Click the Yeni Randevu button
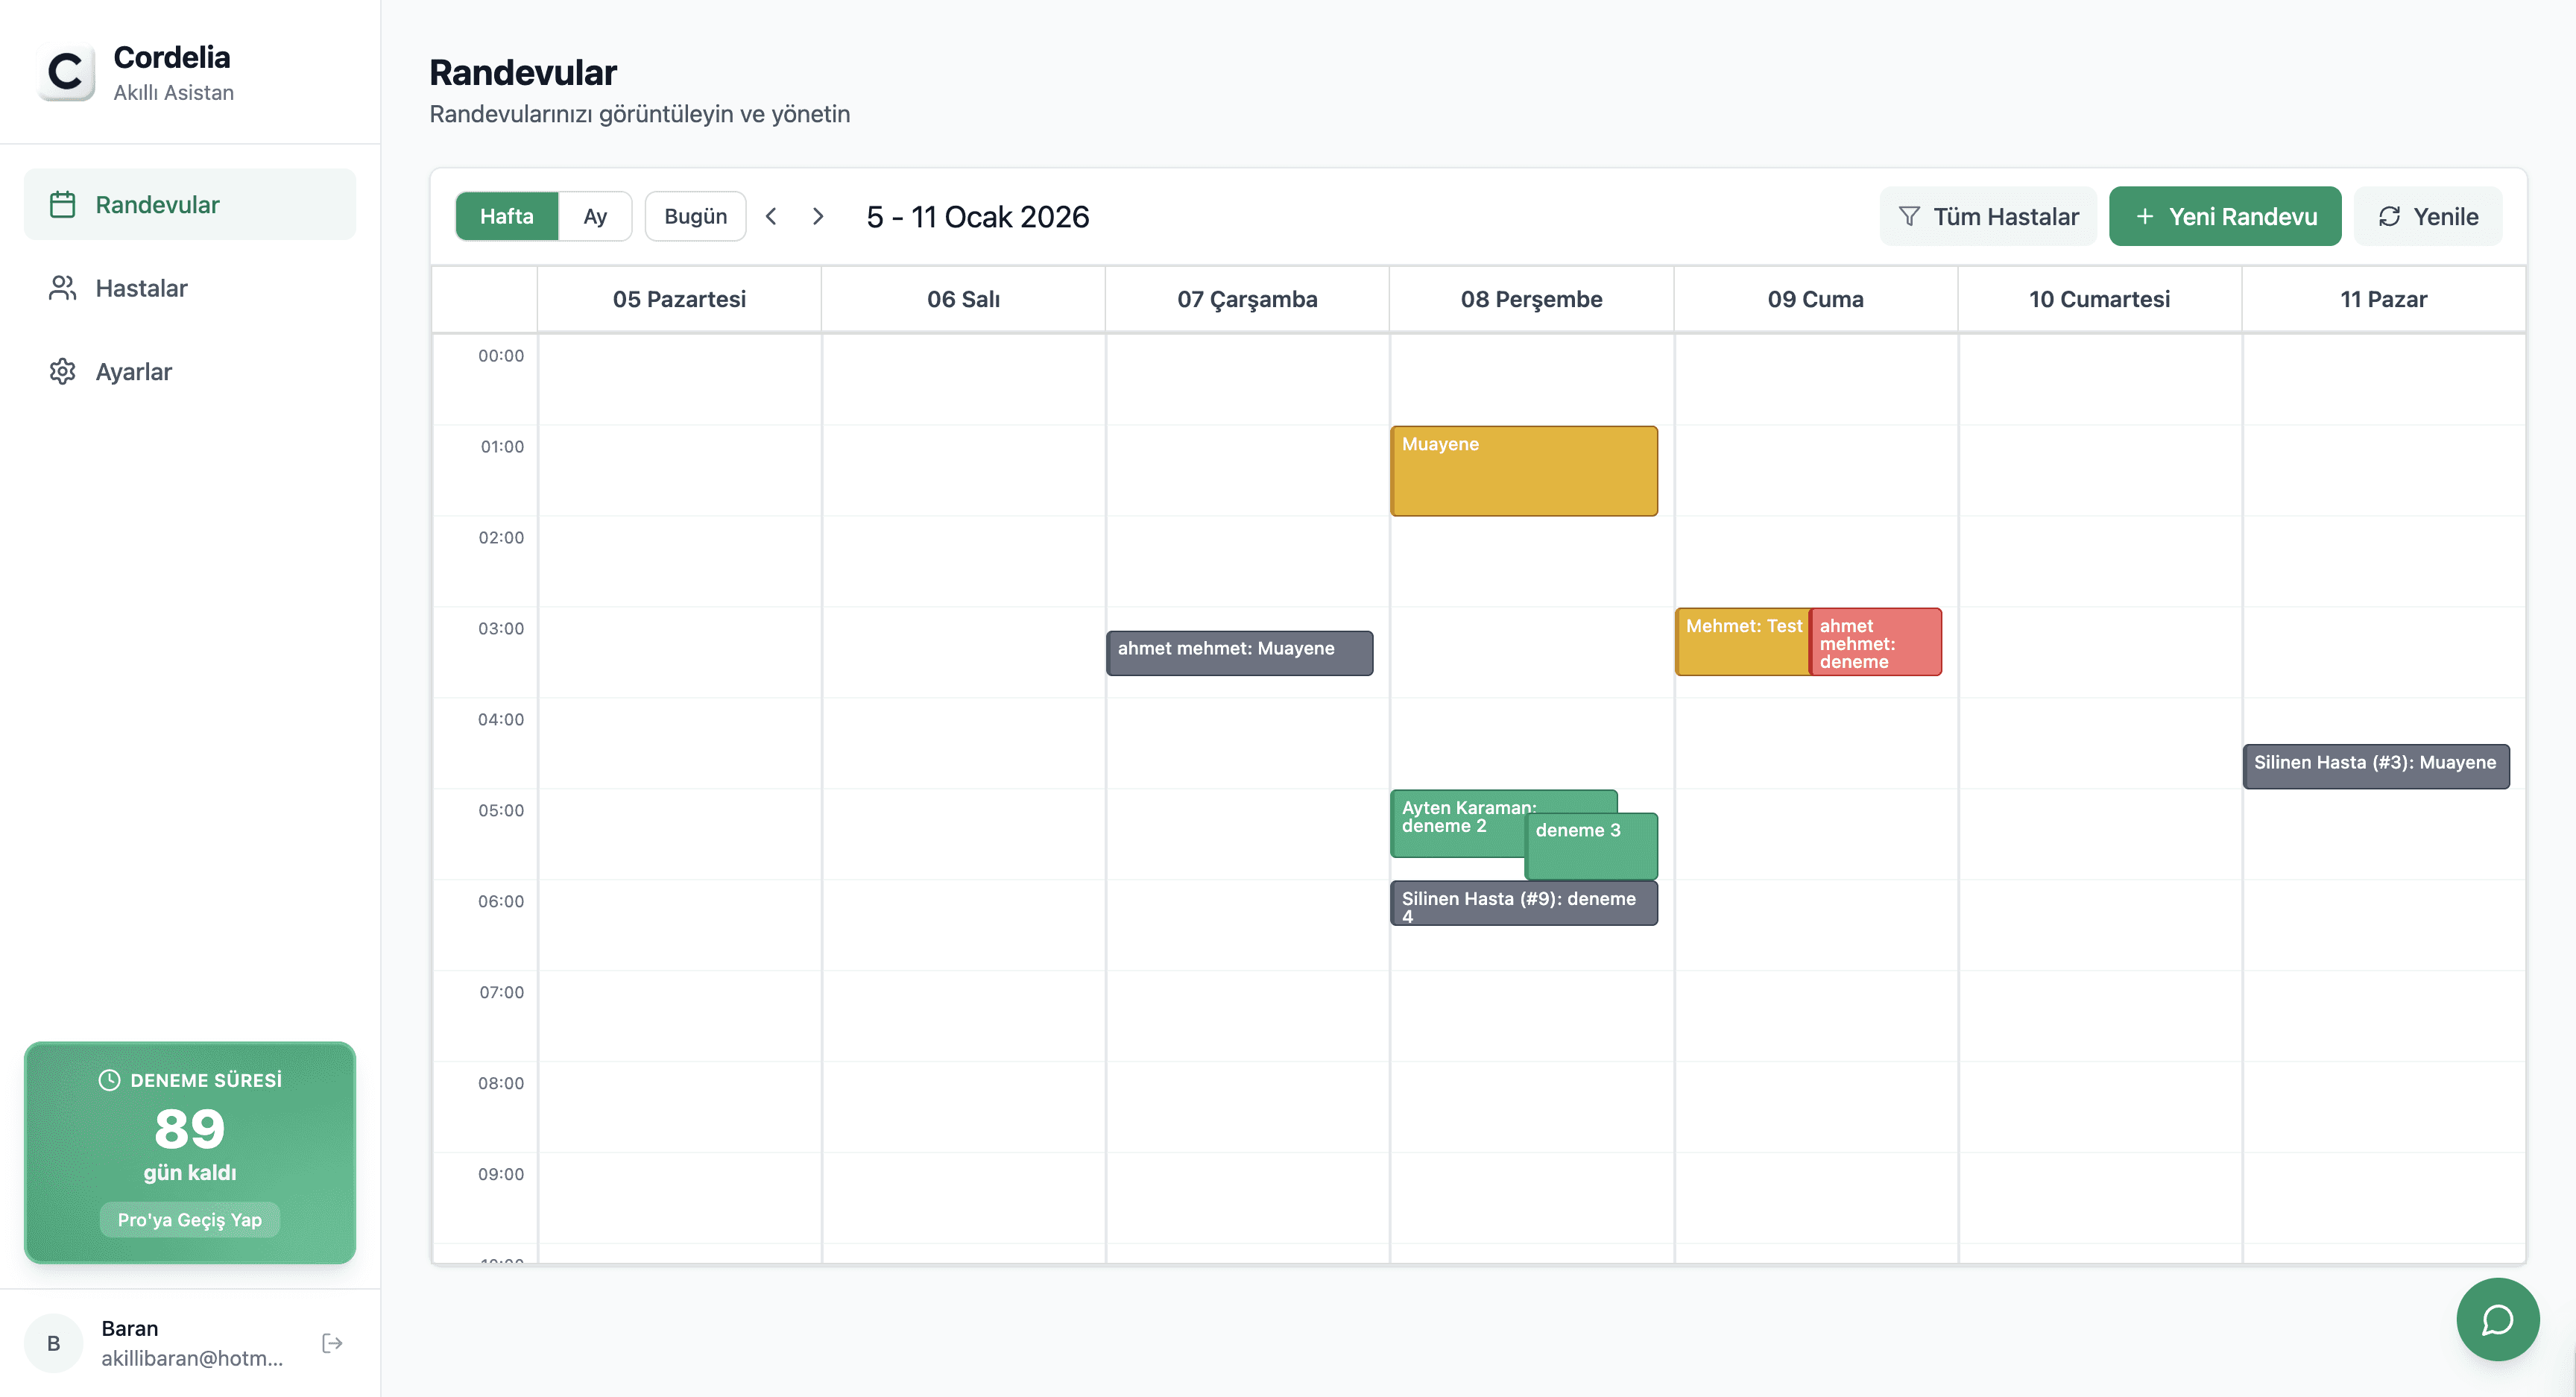 (2224, 216)
